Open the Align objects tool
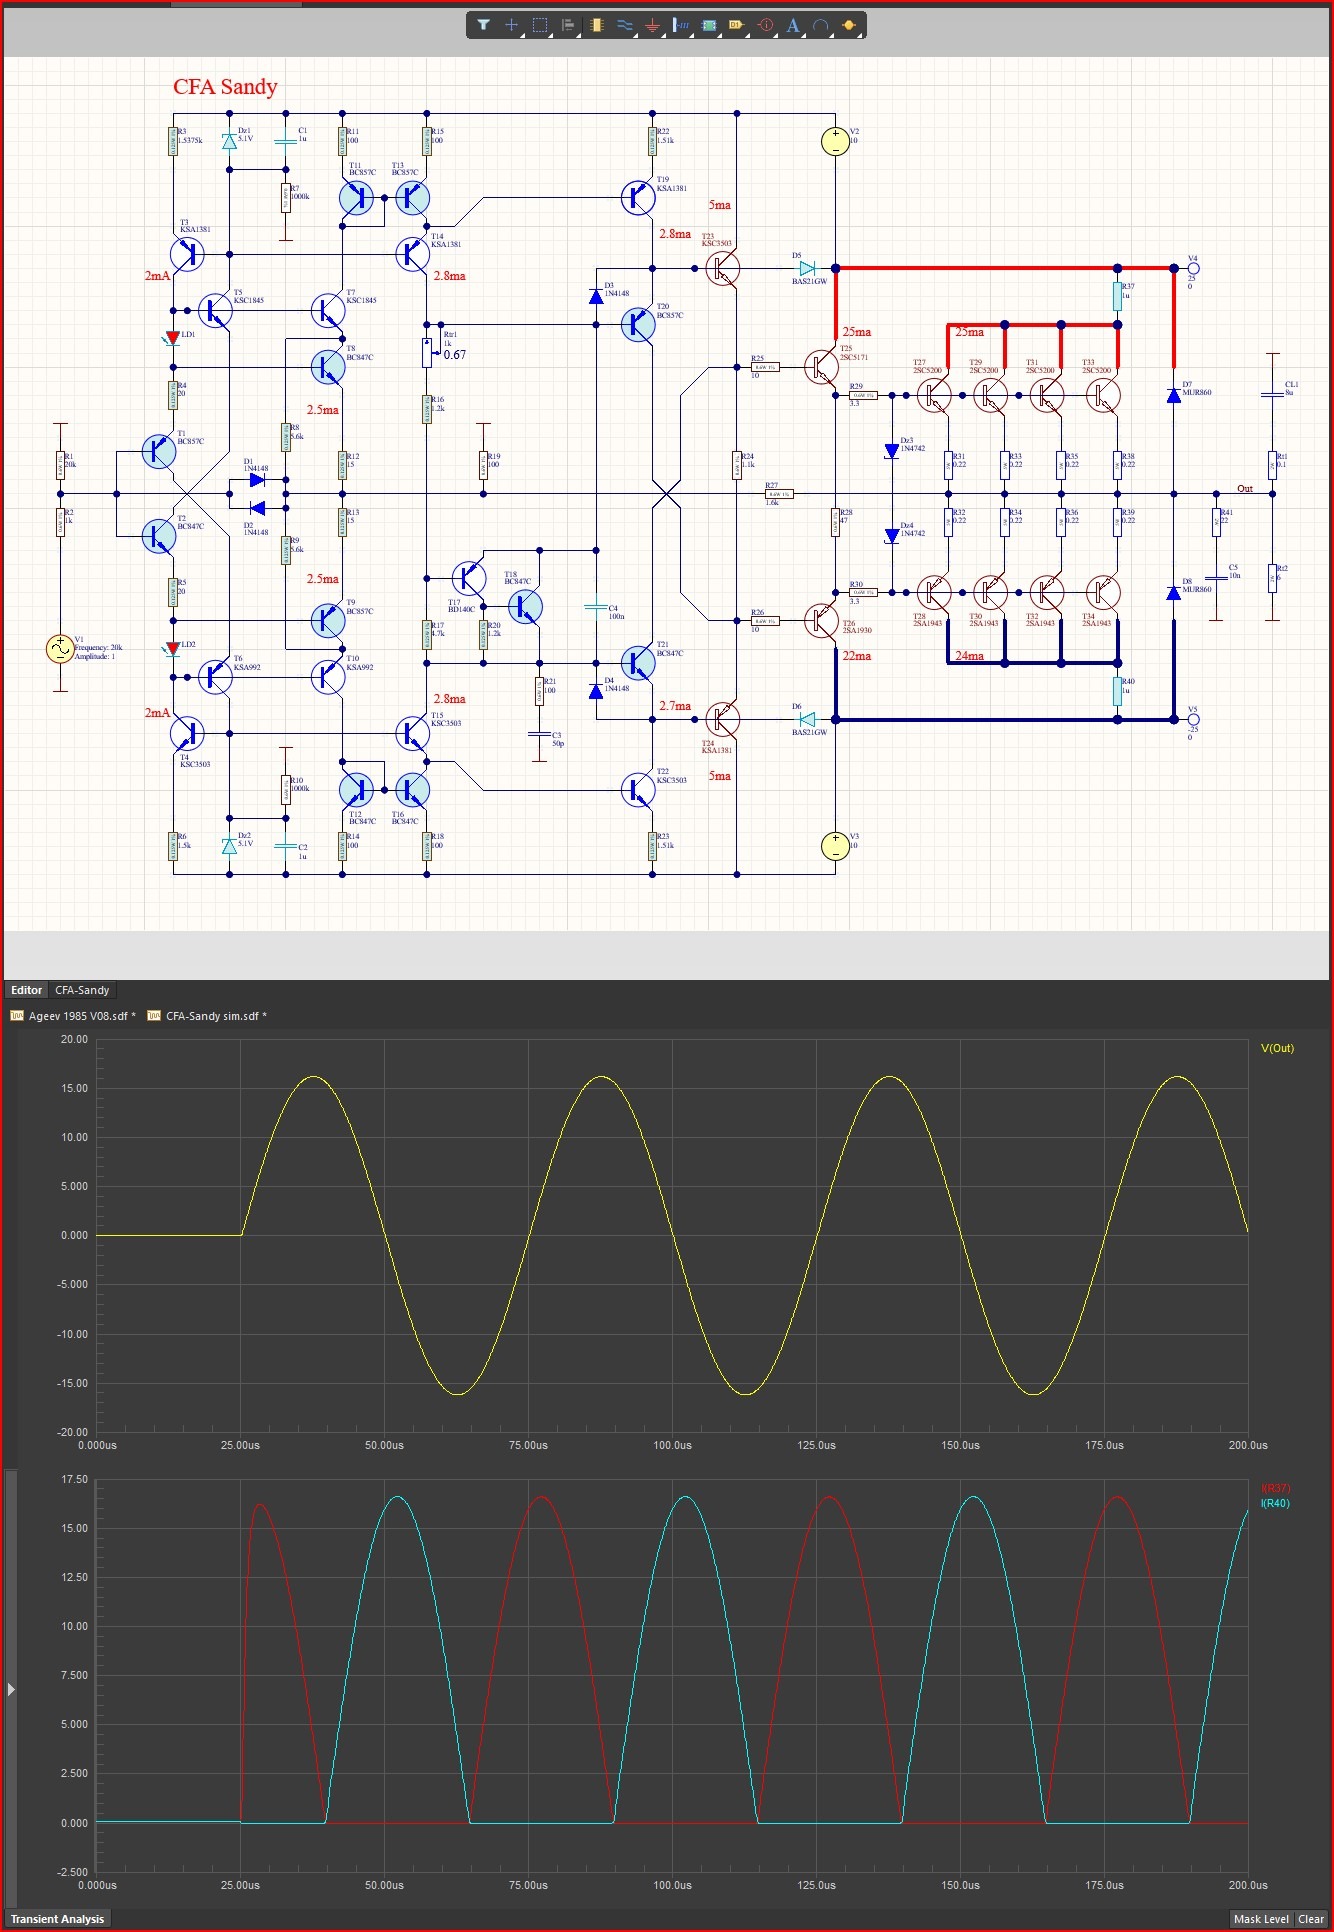Image resolution: width=1334 pixels, height=1932 pixels. coord(568,25)
